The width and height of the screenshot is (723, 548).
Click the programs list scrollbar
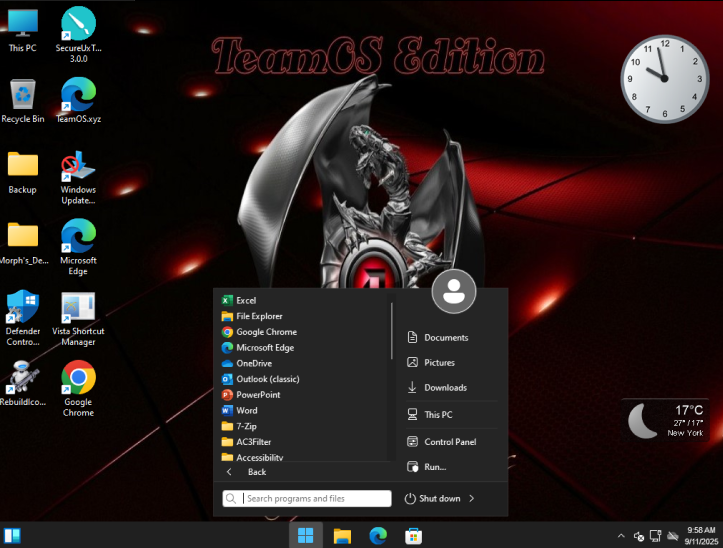[x=392, y=330]
